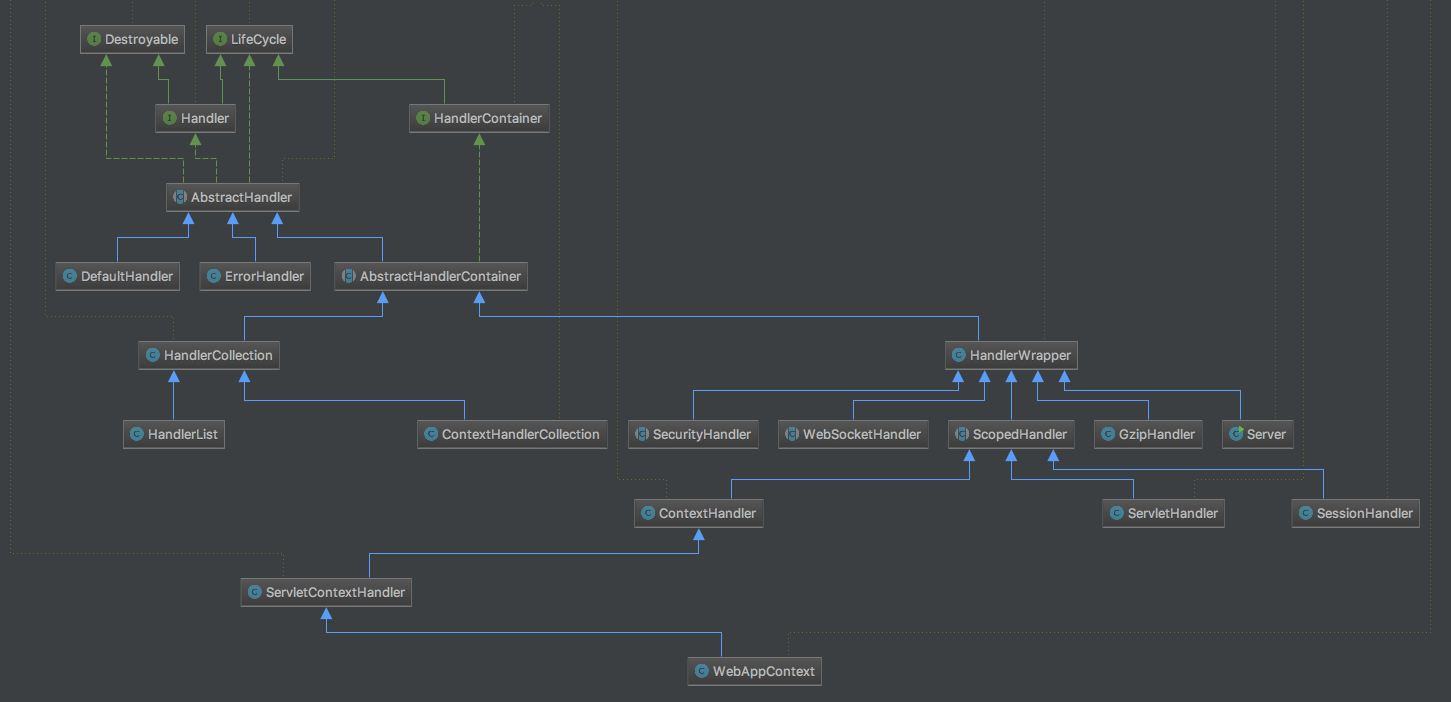Select the AbstractHandlerContainer node

point(431,277)
